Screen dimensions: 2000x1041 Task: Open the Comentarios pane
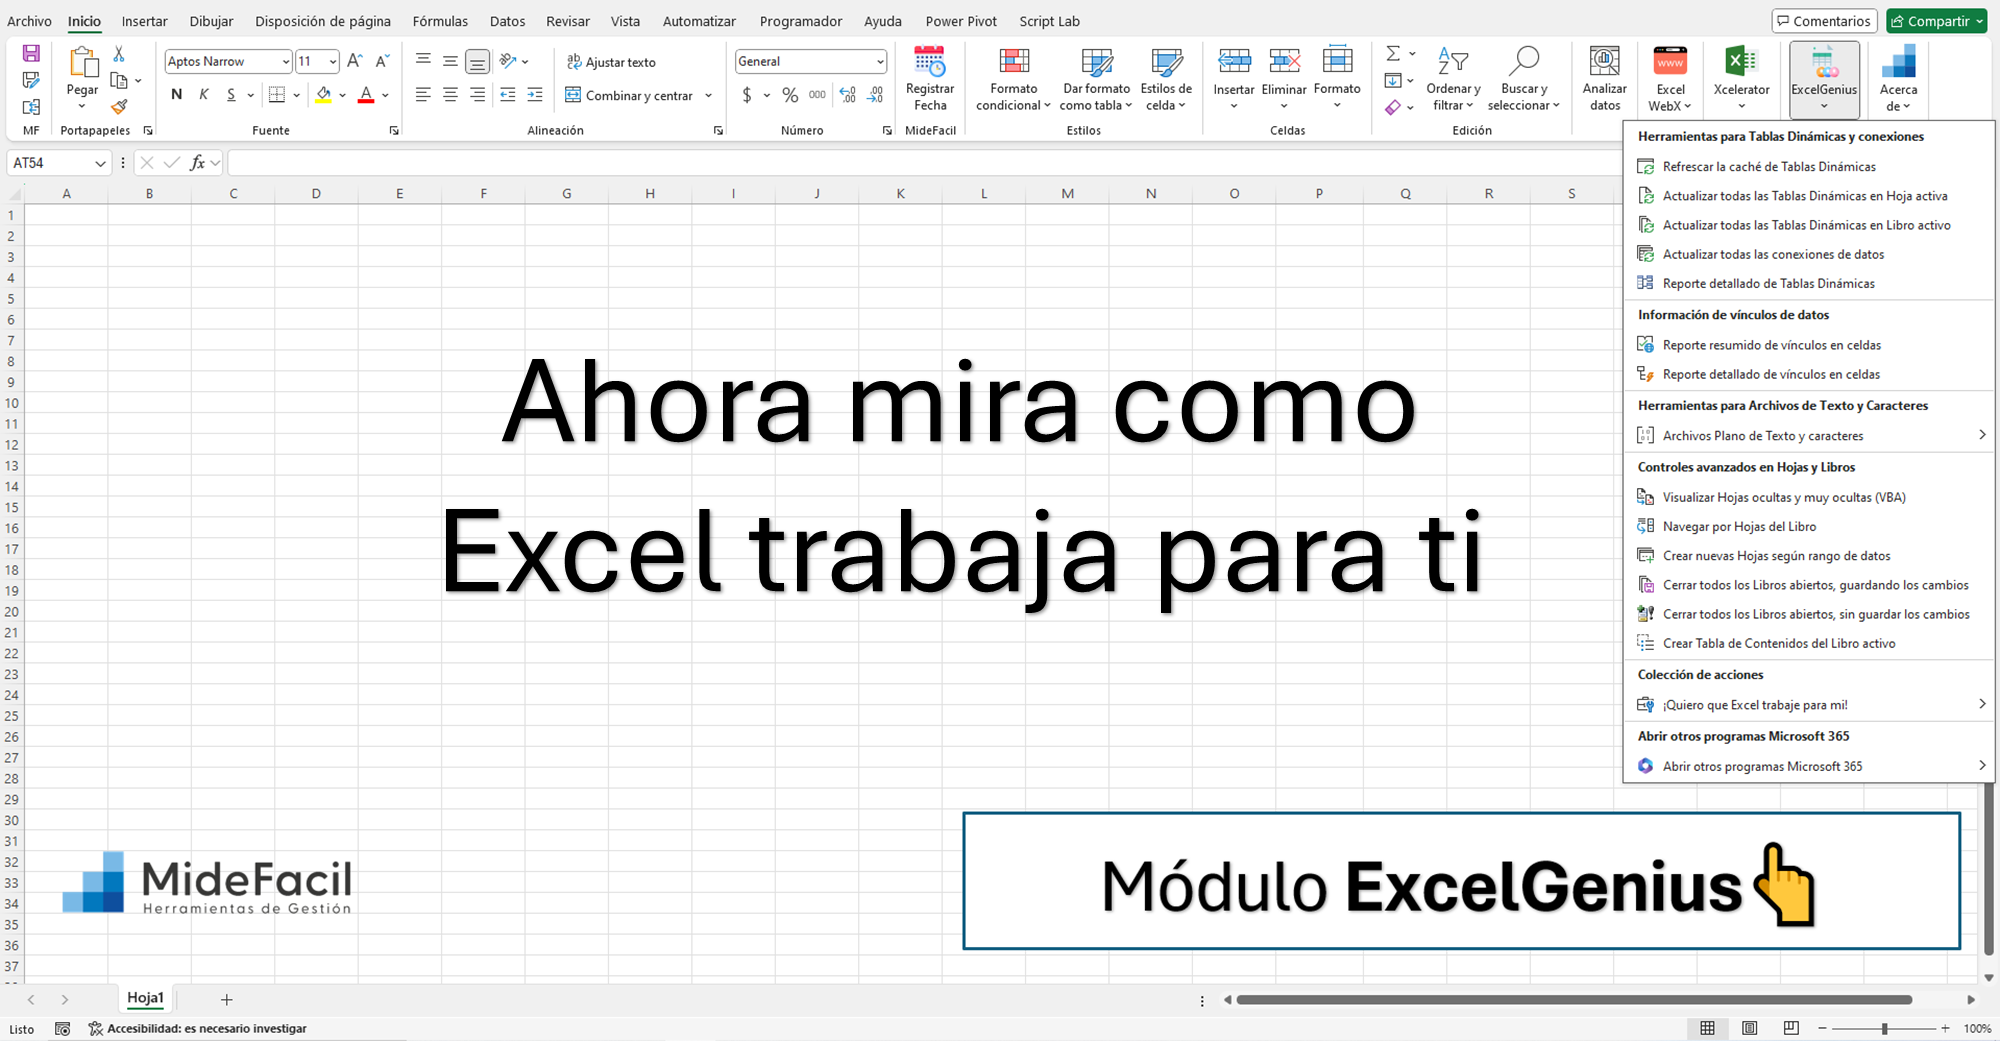point(1825,21)
